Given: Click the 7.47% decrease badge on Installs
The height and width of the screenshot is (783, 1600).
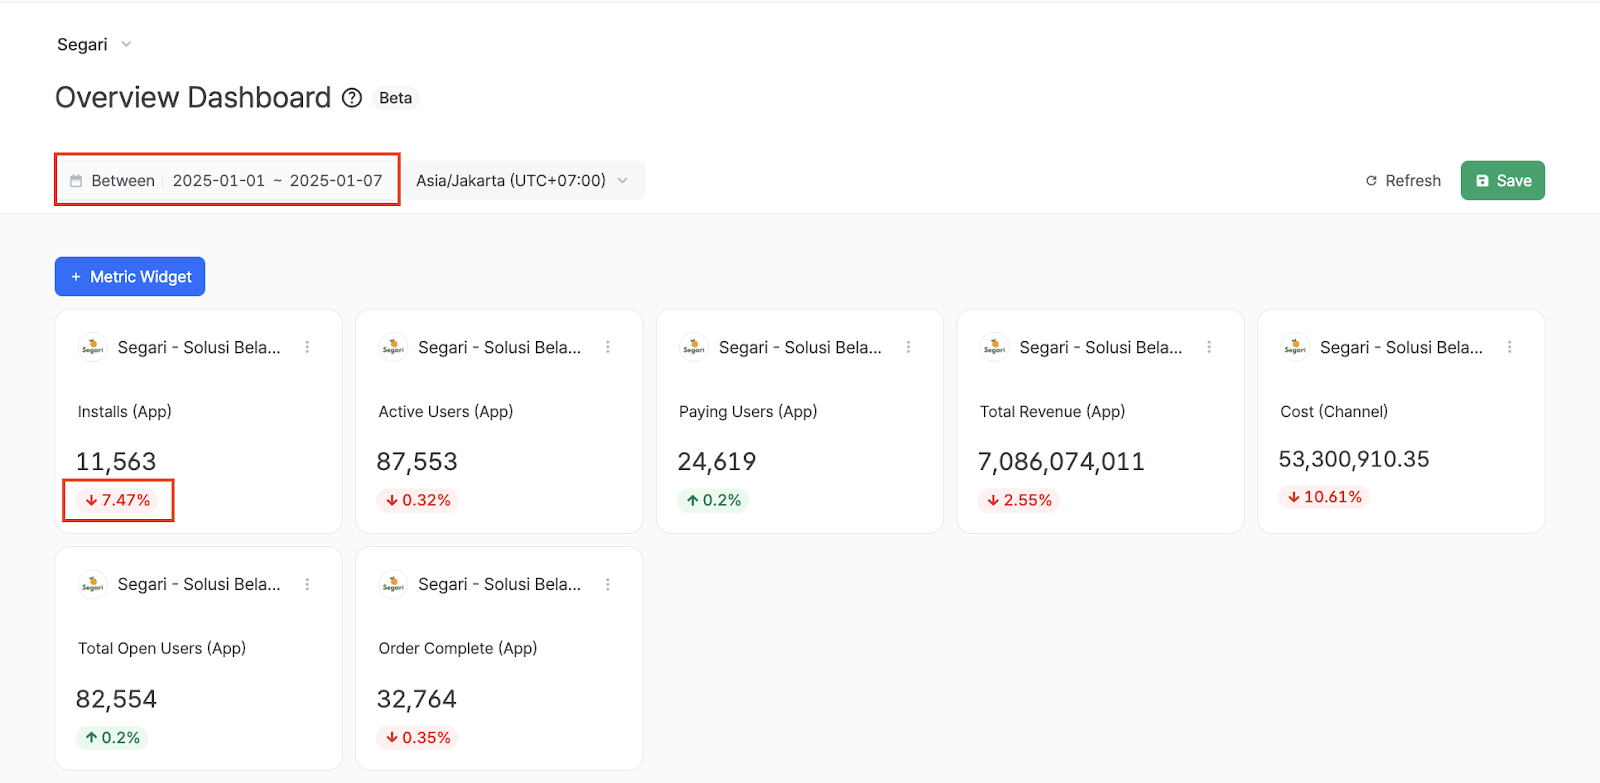Looking at the screenshot, I should coord(118,500).
